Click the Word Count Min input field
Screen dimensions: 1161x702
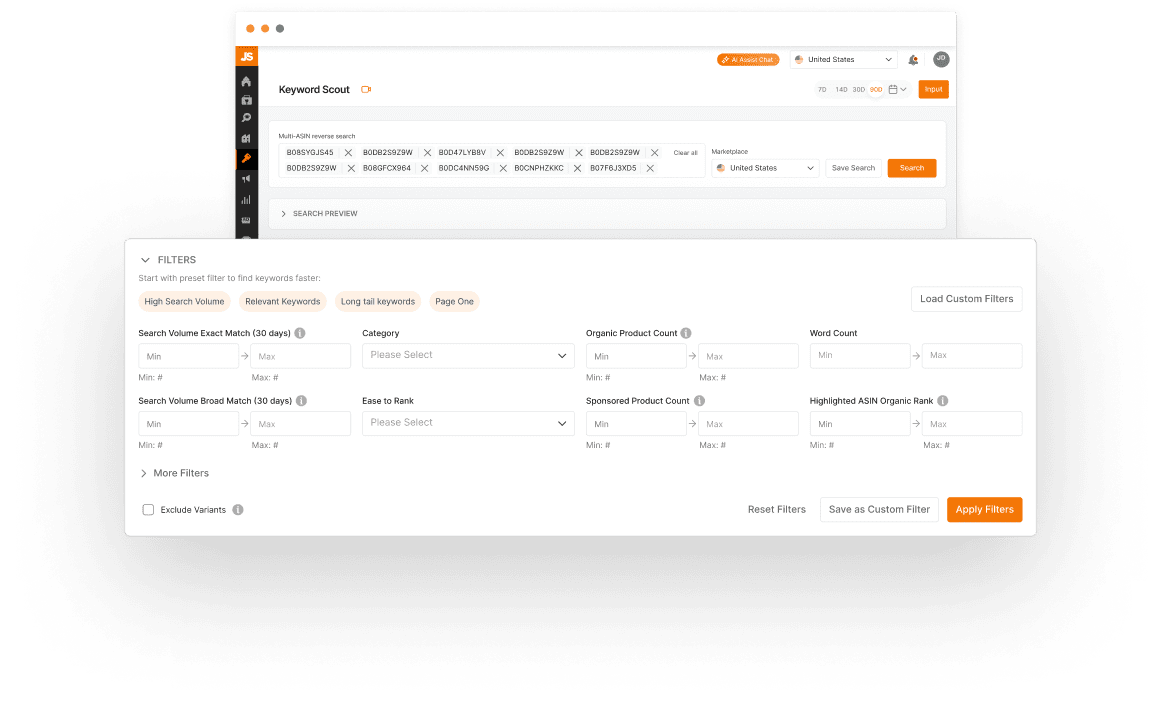859,355
